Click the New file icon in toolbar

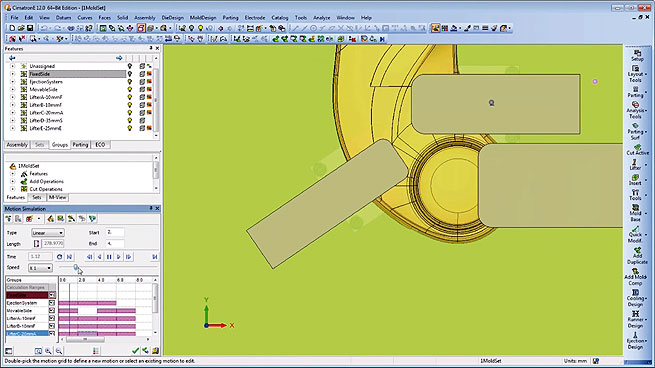pos(12,28)
